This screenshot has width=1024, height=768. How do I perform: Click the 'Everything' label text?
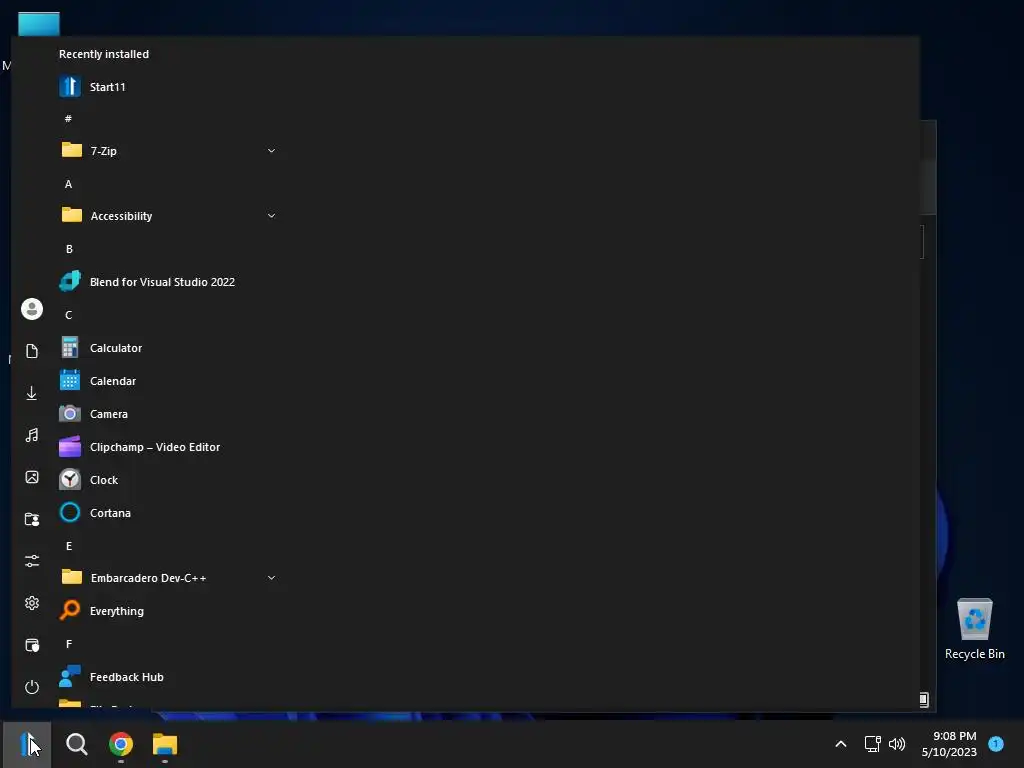(116, 611)
